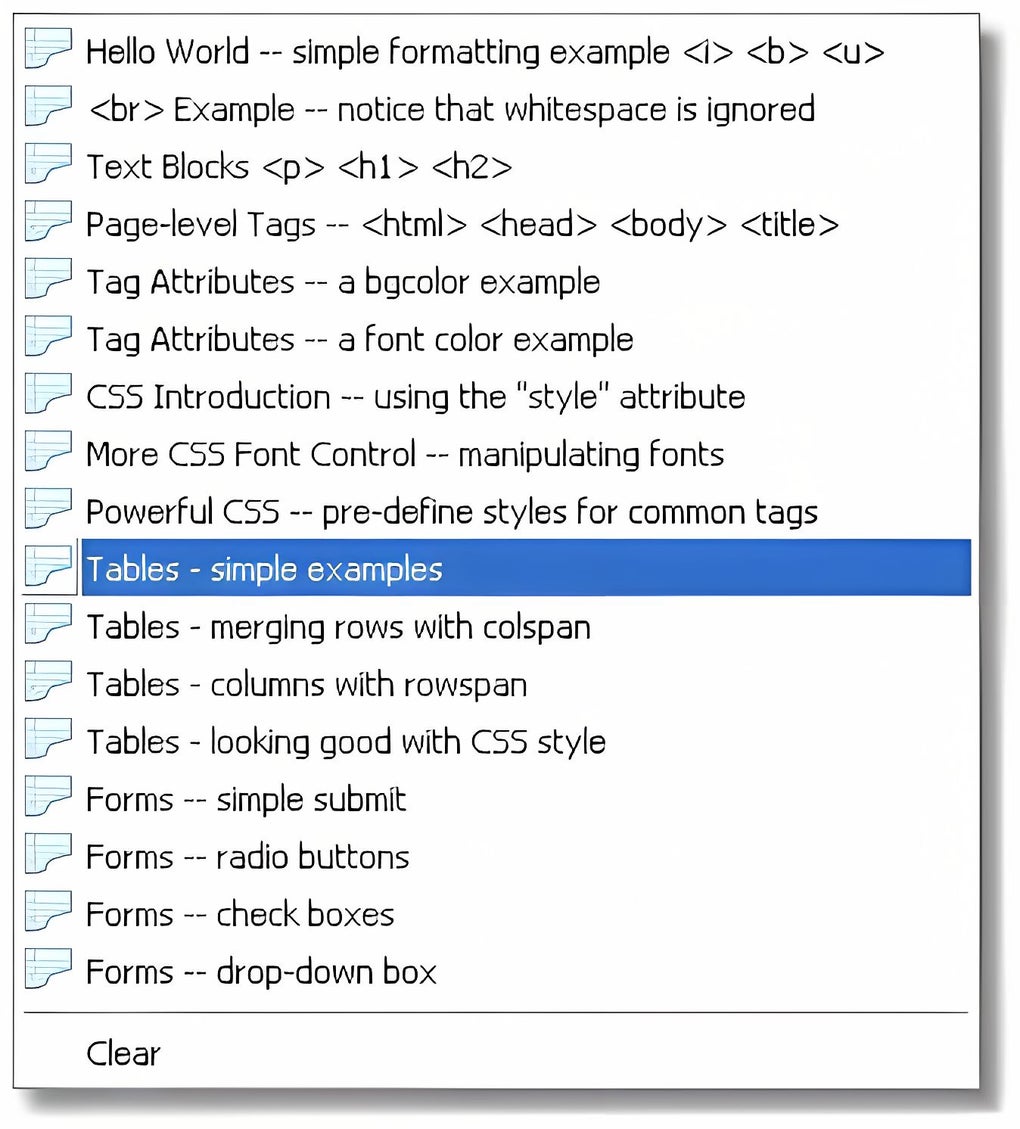The image size is (1020, 1129).
Task: Click the icon beside Forms -- radio buttons
Action: tap(48, 856)
